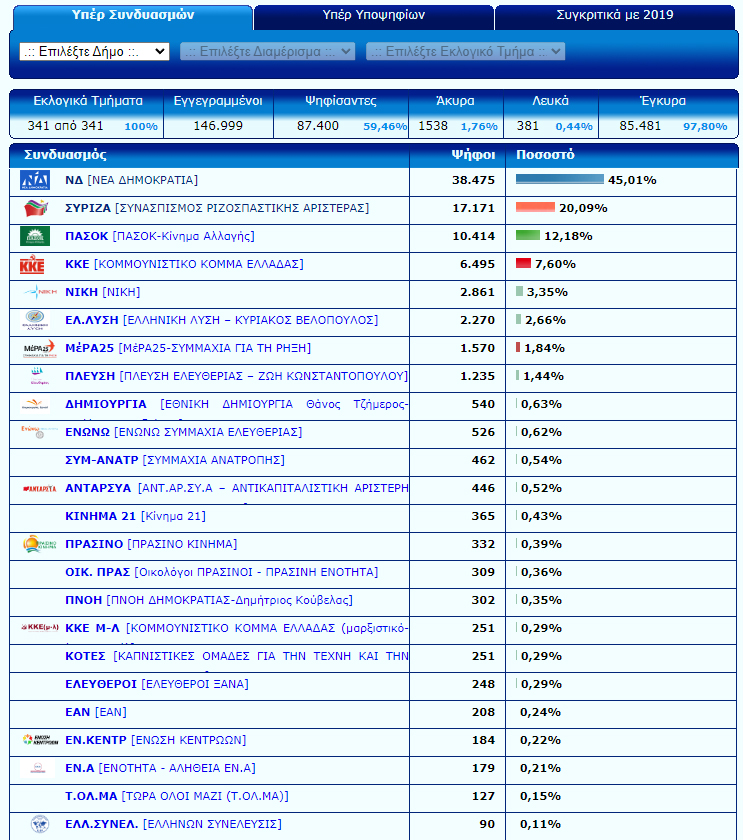Open the Επιλέξτε Διαμέρισμα dropdown

tap(267, 51)
